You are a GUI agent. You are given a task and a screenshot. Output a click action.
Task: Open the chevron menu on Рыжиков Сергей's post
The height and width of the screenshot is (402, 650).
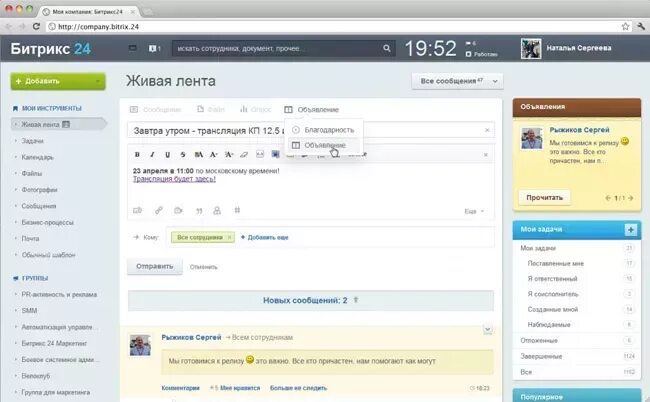coord(488,330)
